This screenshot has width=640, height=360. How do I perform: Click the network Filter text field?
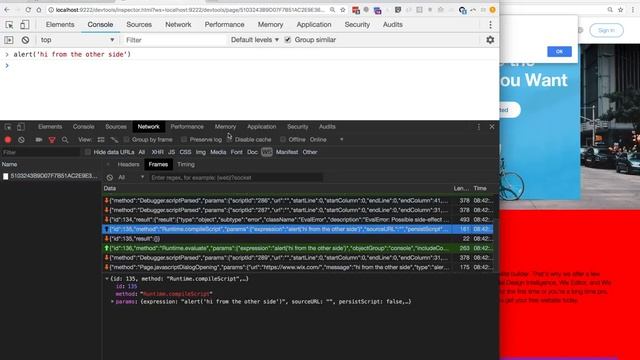(x=40, y=152)
